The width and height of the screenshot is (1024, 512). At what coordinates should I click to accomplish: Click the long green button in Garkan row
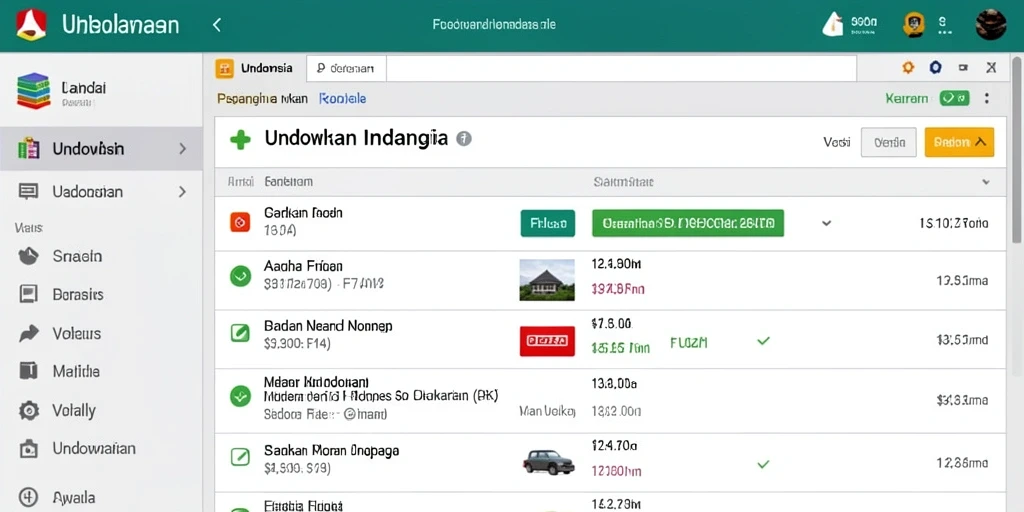pos(688,223)
